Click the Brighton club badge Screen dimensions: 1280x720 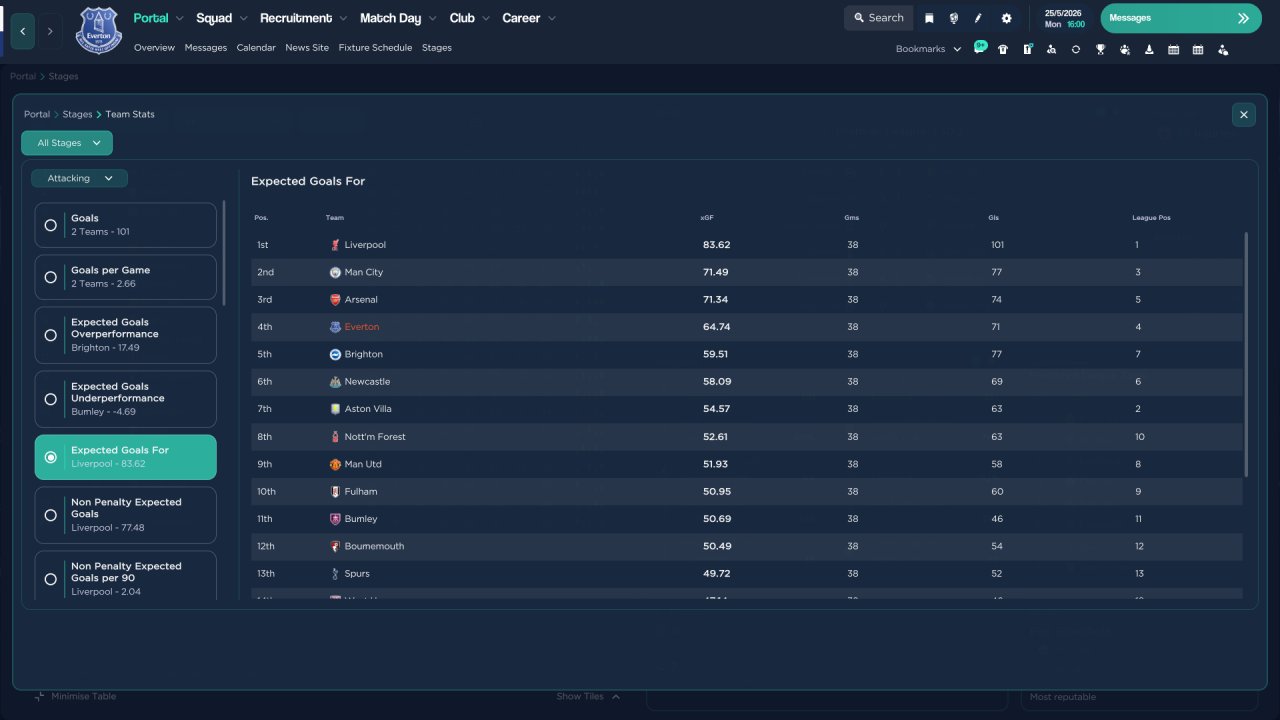point(335,354)
